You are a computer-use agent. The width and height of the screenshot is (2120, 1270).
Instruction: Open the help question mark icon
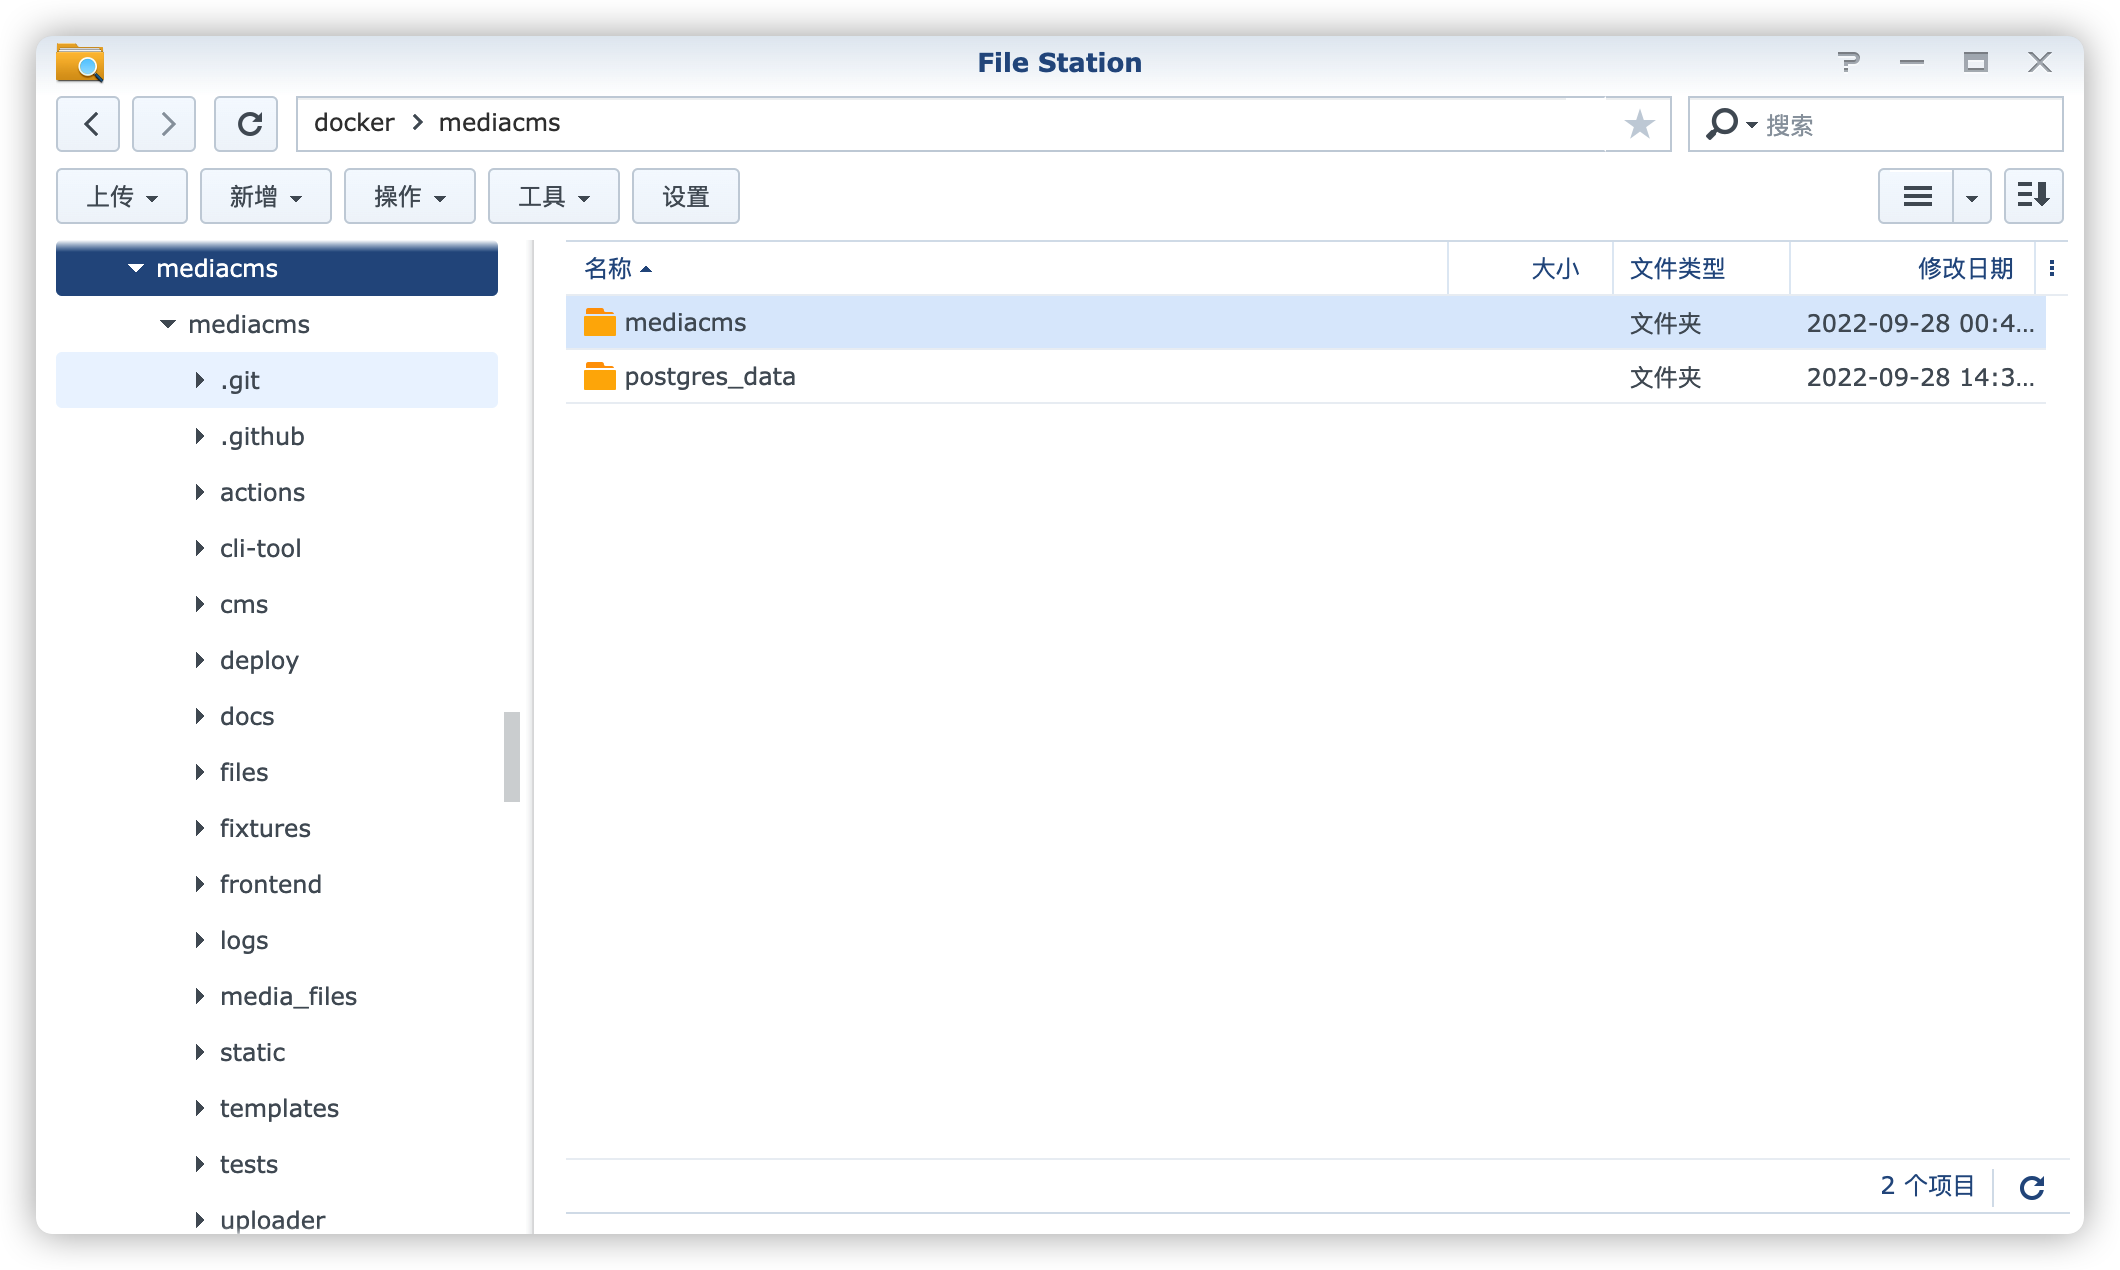1849,62
